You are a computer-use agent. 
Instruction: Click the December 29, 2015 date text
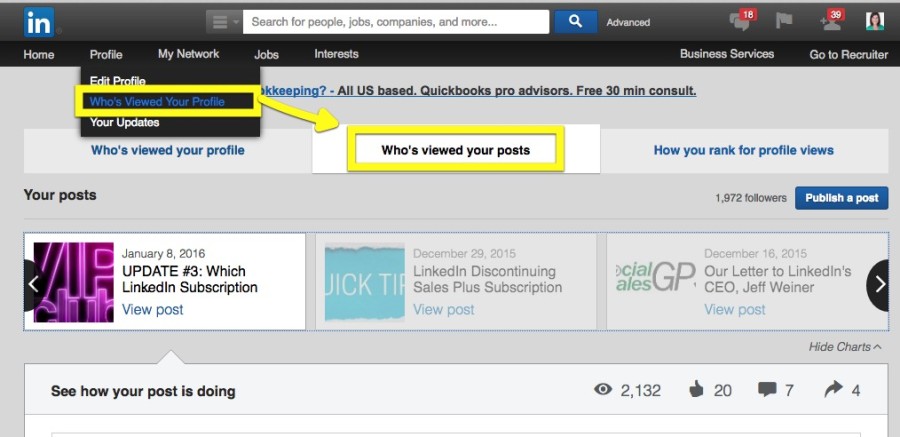click(464, 253)
